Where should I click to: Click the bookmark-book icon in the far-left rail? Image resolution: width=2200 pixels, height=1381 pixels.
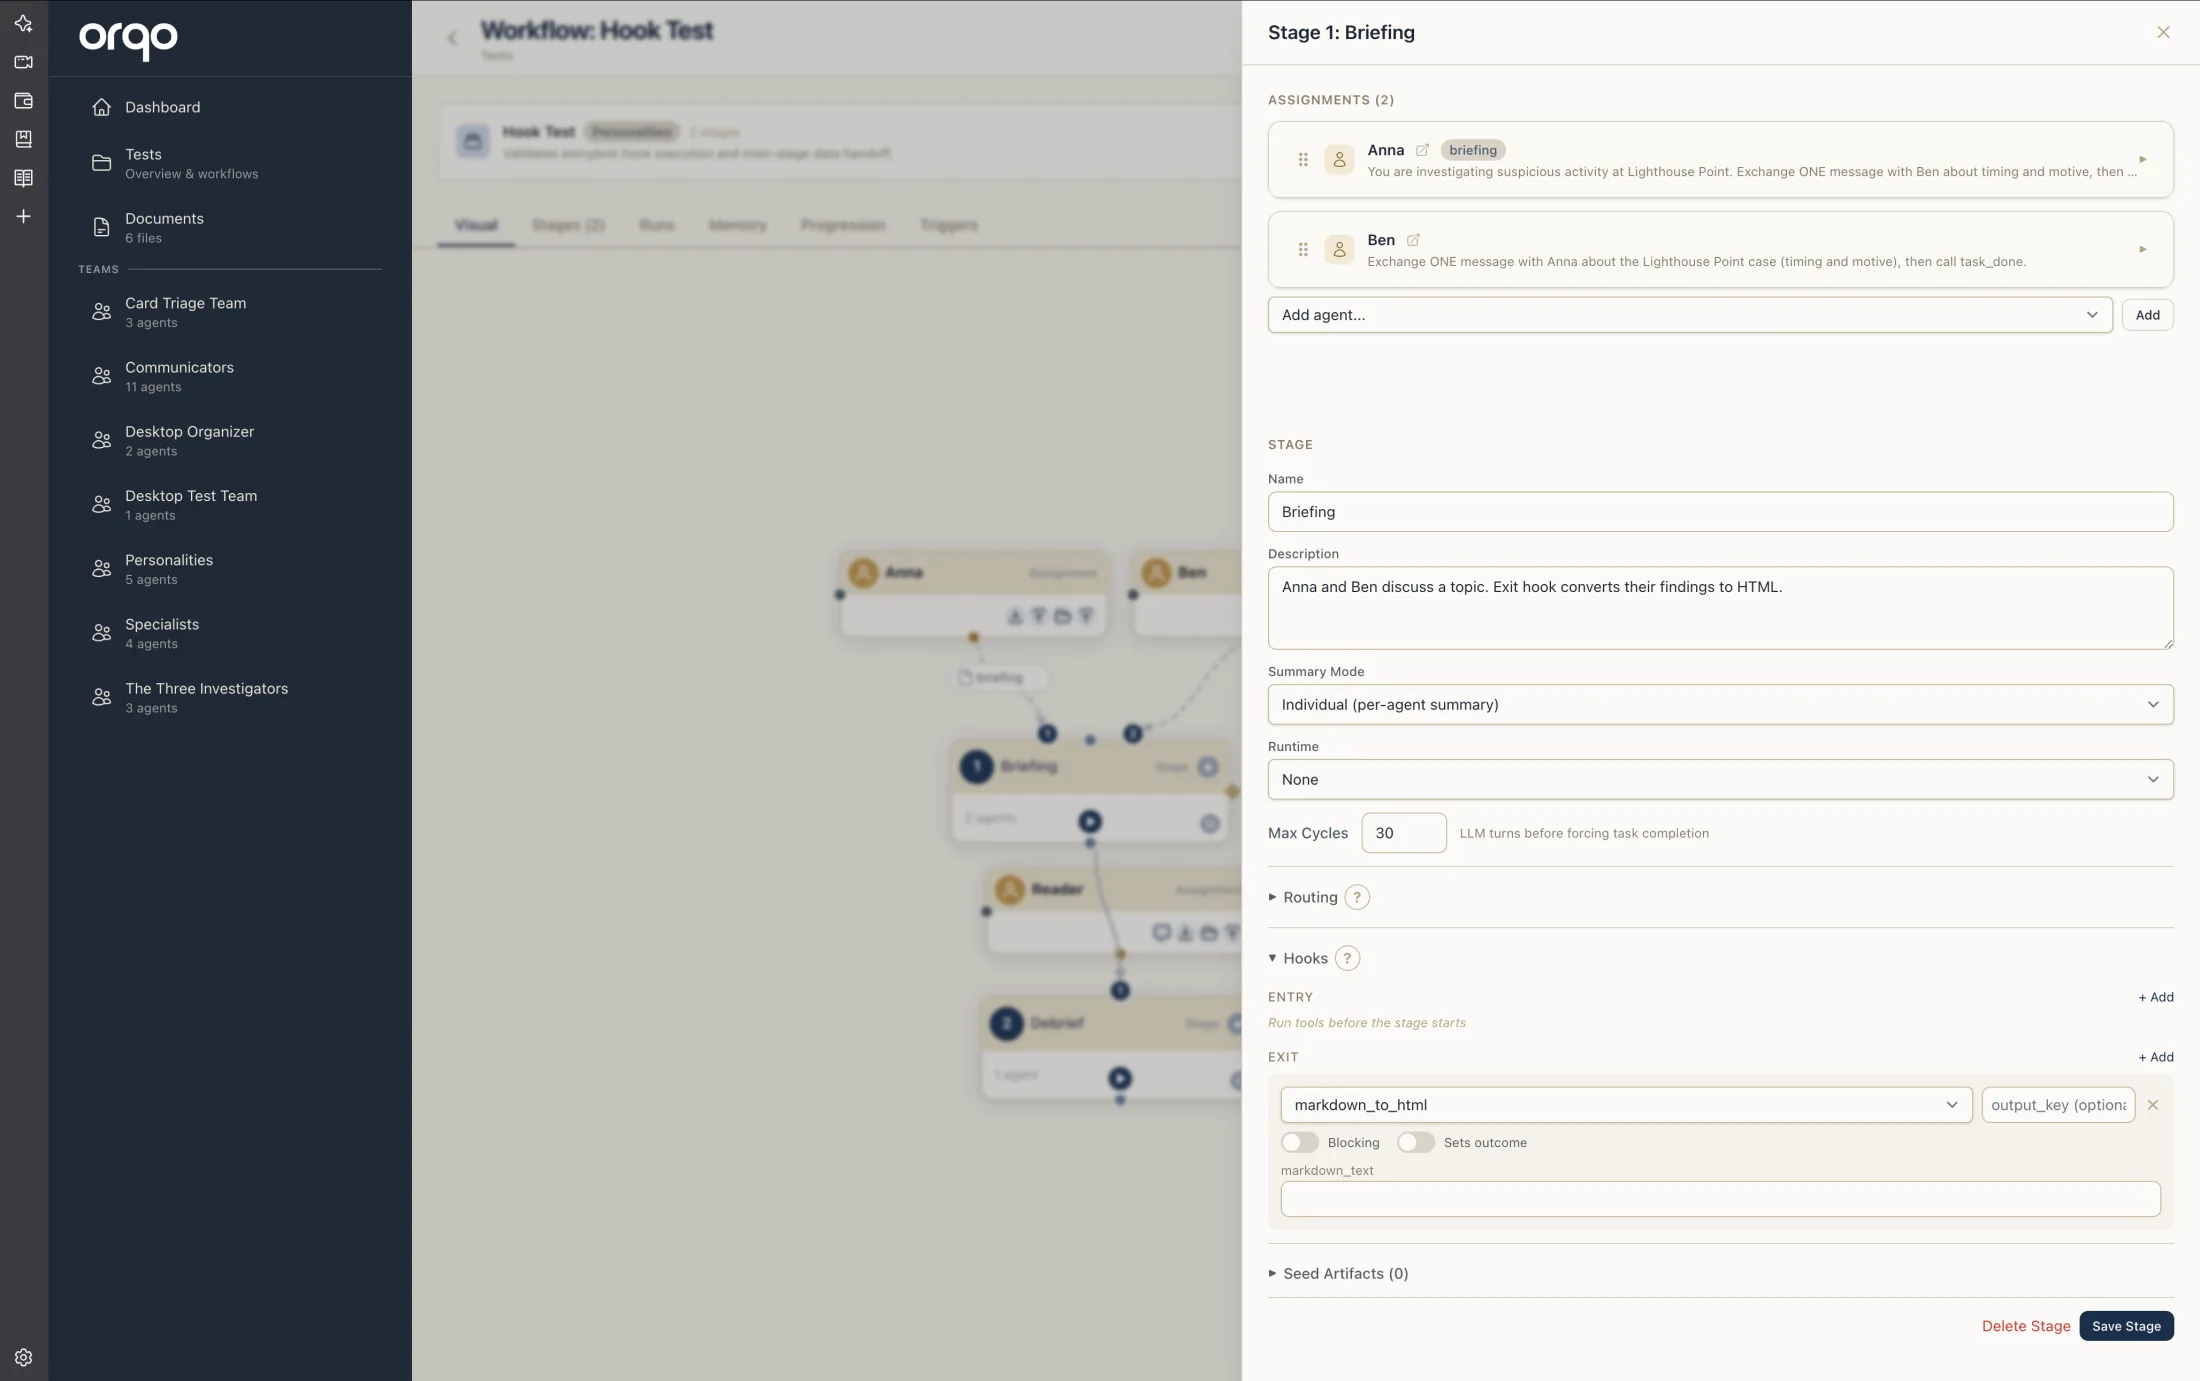[23, 139]
